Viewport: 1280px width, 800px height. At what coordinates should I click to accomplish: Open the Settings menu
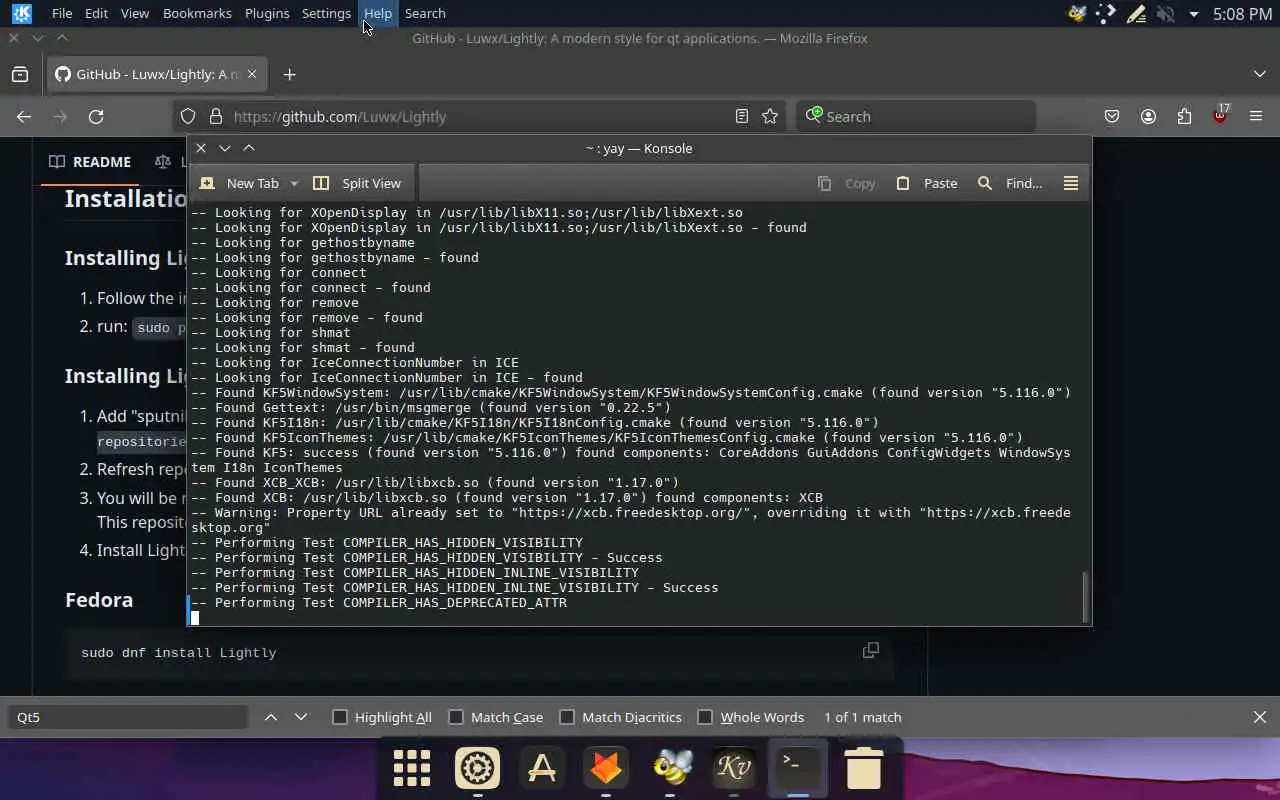pyautogui.click(x=326, y=13)
